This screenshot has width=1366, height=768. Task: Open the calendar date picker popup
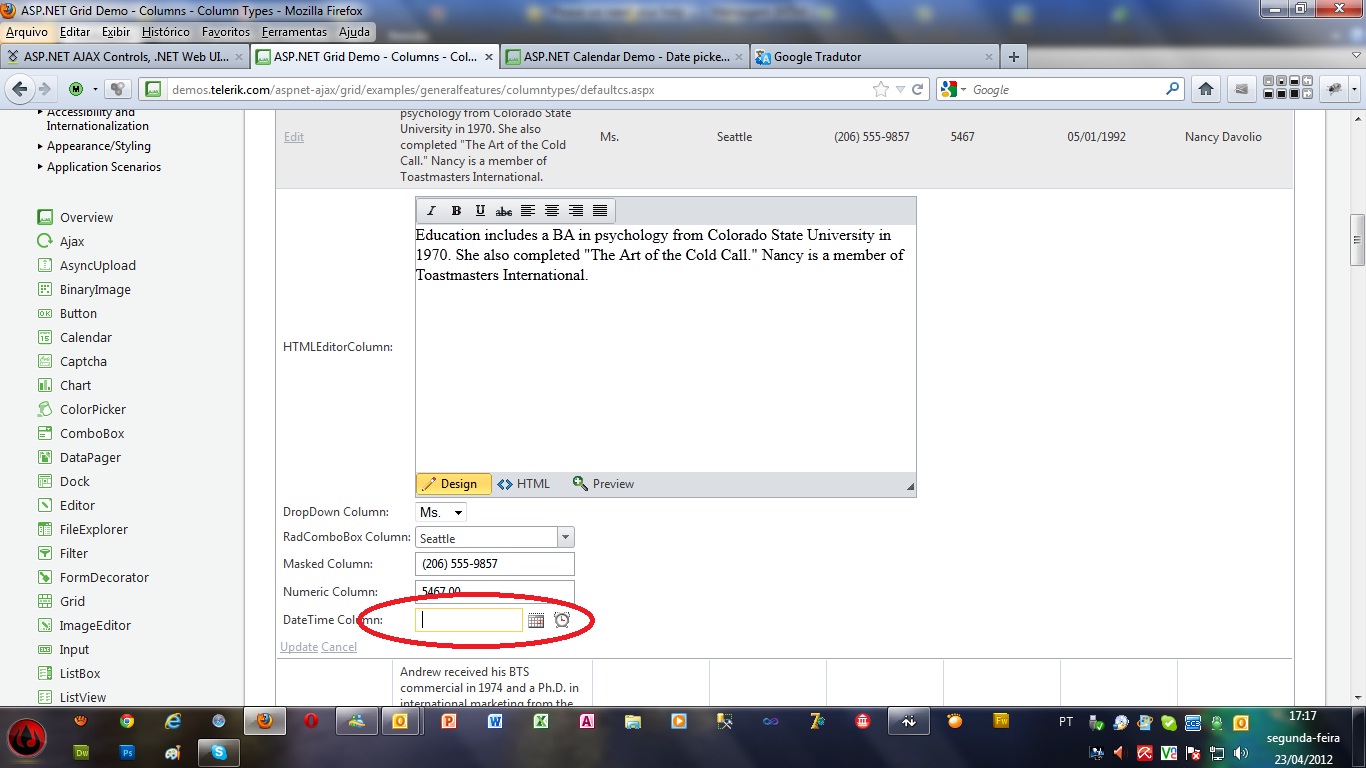click(536, 620)
